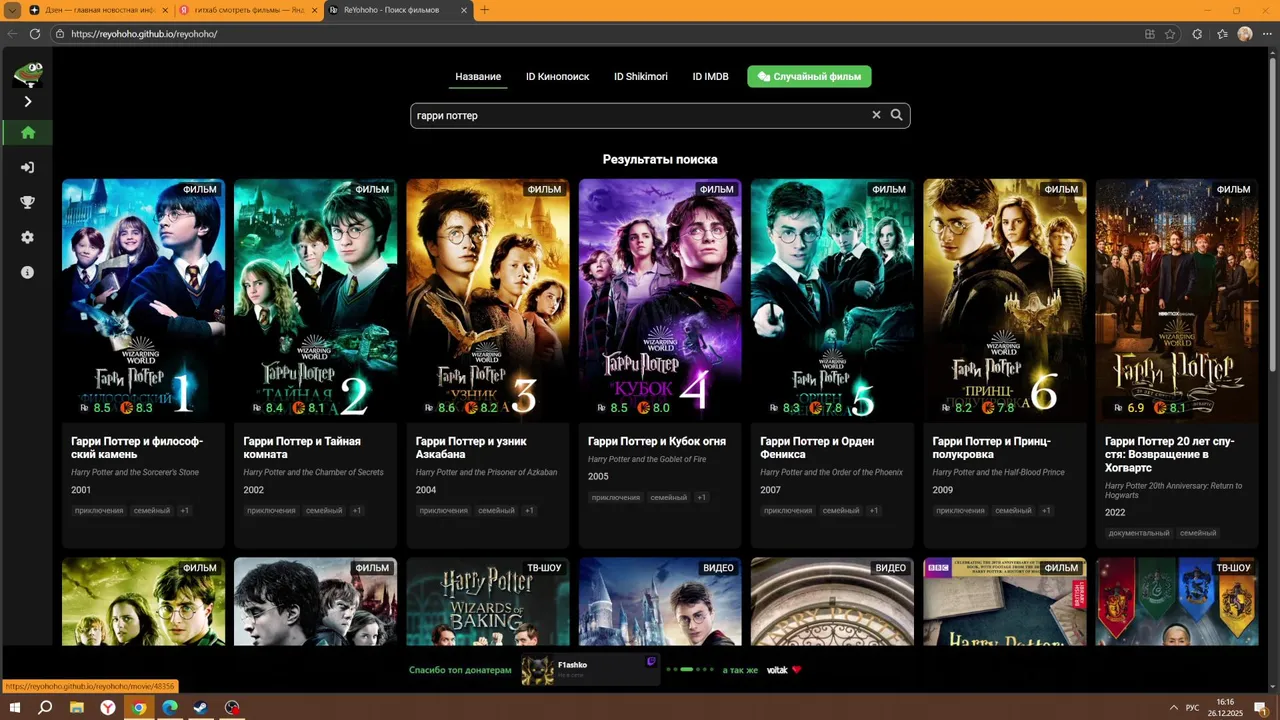
Task: Reload the page
Action: tap(35, 34)
